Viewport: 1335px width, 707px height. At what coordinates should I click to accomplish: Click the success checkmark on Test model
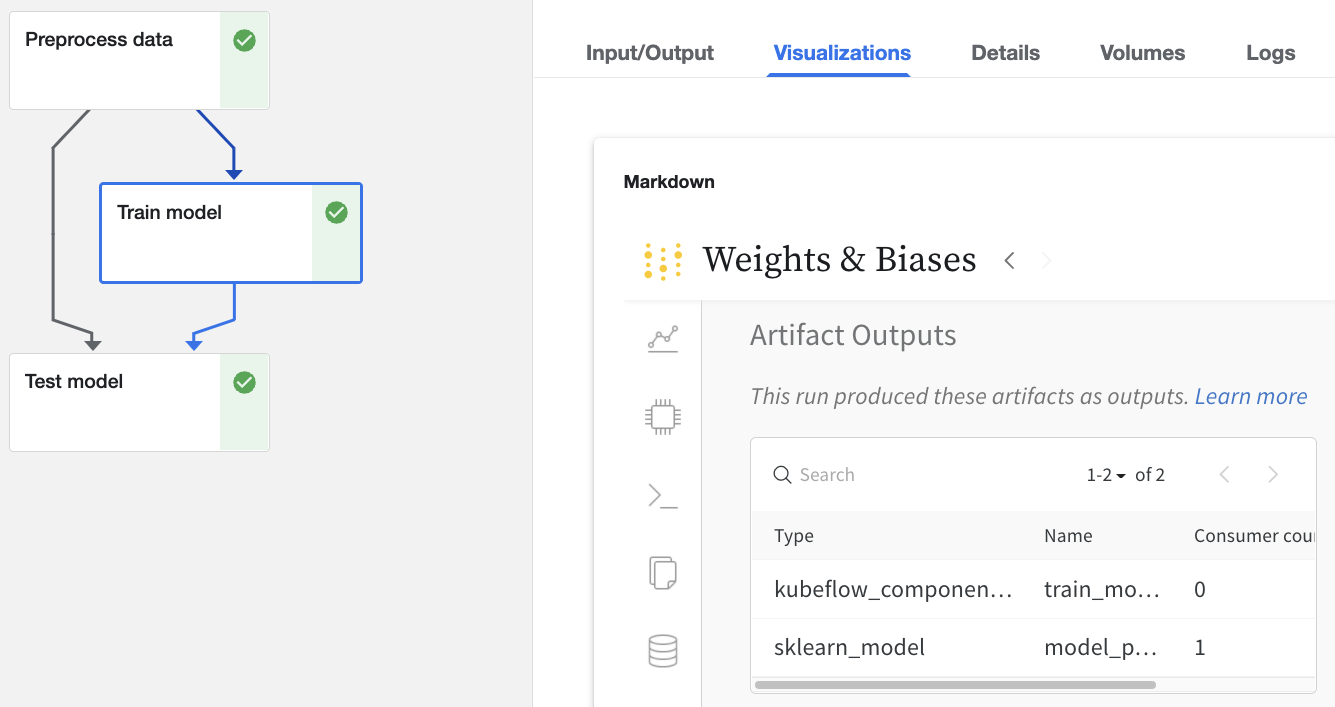pyautogui.click(x=243, y=381)
